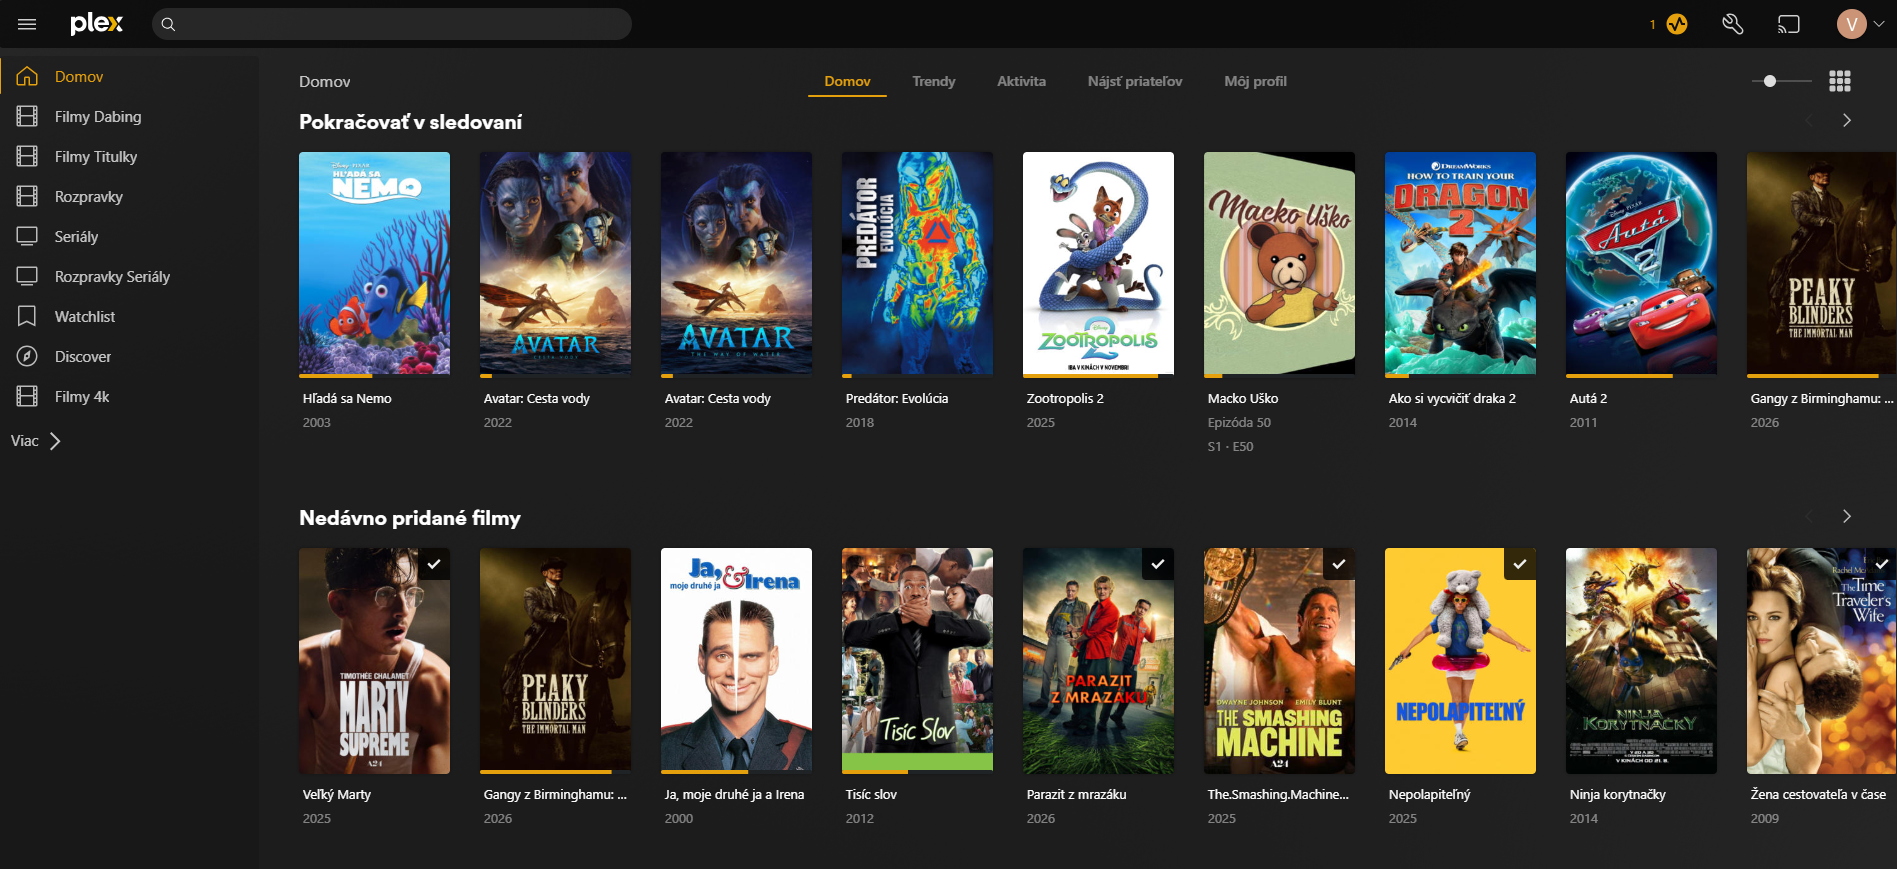Click the Rozpravky film icon
Screen dimensions: 1897x869
[27, 196]
